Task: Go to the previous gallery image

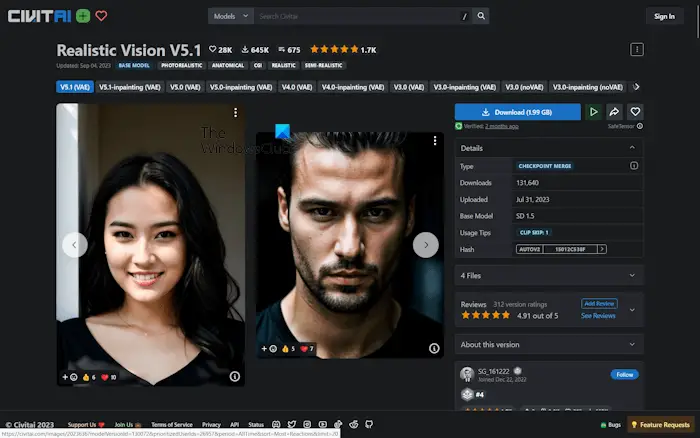Action: pyautogui.click(x=75, y=245)
